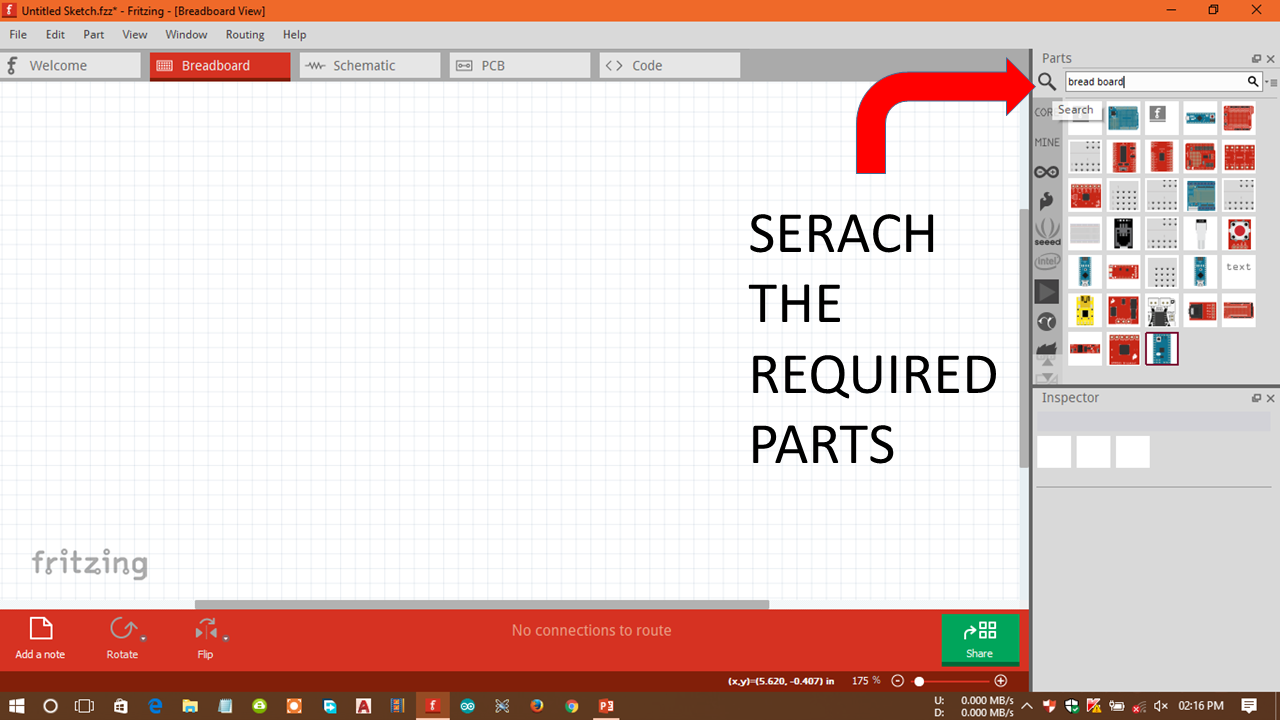
Task: Click the magnifier search bin icon
Action: point(1046,82)
